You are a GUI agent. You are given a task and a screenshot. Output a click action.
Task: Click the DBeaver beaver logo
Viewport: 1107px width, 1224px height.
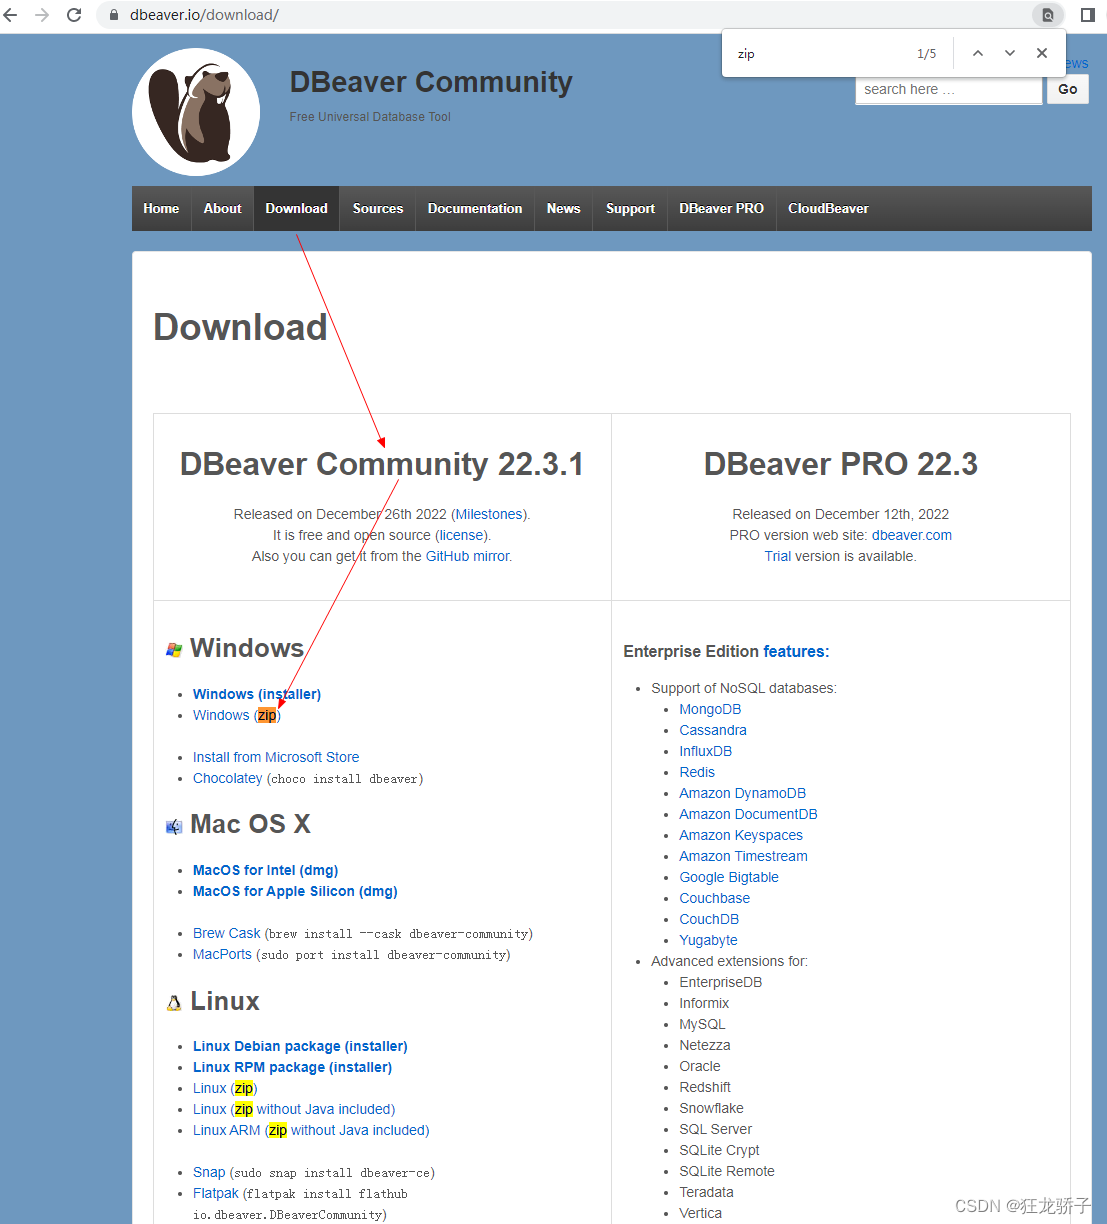(x=195, y=111)
